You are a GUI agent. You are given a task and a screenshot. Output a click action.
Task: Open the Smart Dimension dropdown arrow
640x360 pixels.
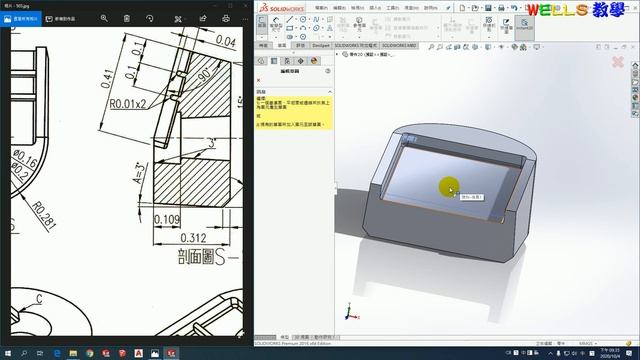(276, 37)
